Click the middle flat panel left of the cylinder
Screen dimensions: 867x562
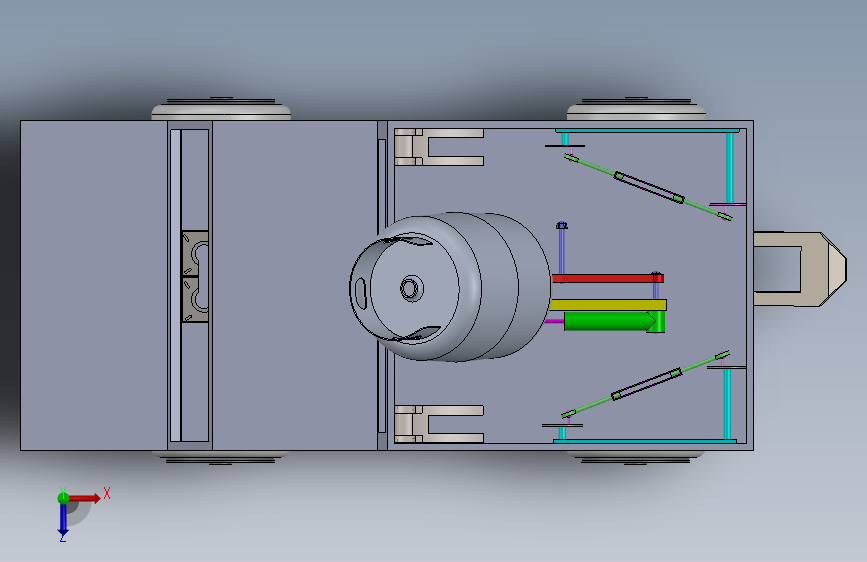coord(295,285)
